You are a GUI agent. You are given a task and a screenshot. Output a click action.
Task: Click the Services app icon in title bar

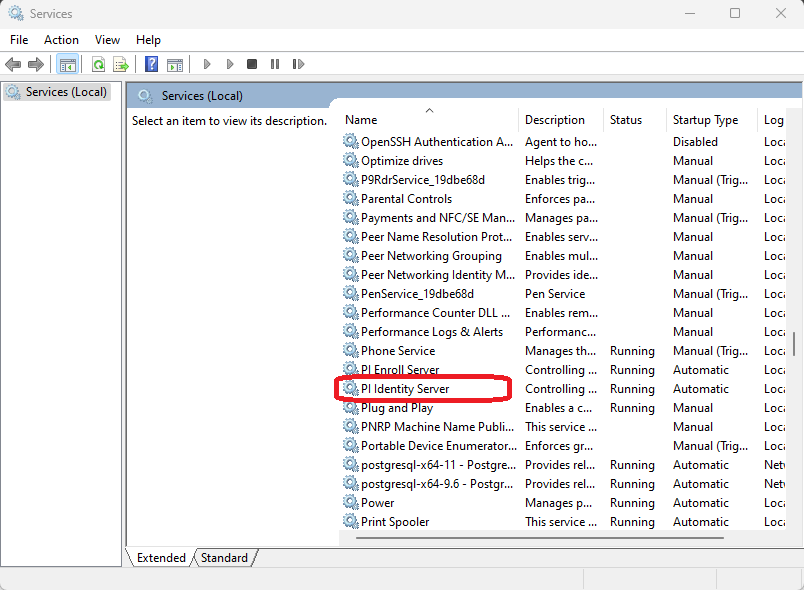pos(16,13)
